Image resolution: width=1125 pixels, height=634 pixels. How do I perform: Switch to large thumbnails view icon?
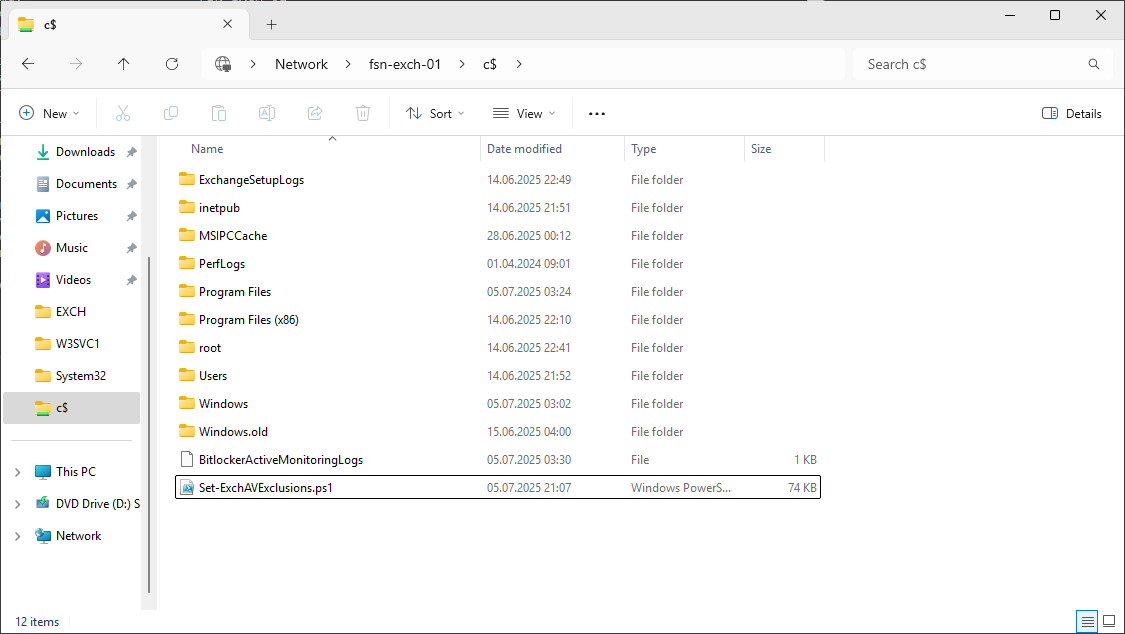(1109, 621)
